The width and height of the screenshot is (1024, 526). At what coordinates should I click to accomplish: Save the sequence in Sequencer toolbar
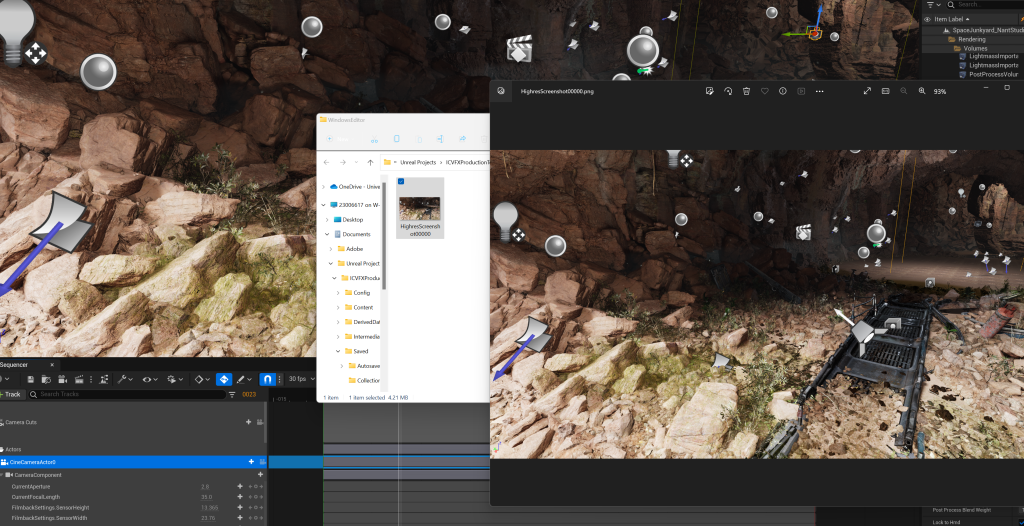(x=31, y=380)
